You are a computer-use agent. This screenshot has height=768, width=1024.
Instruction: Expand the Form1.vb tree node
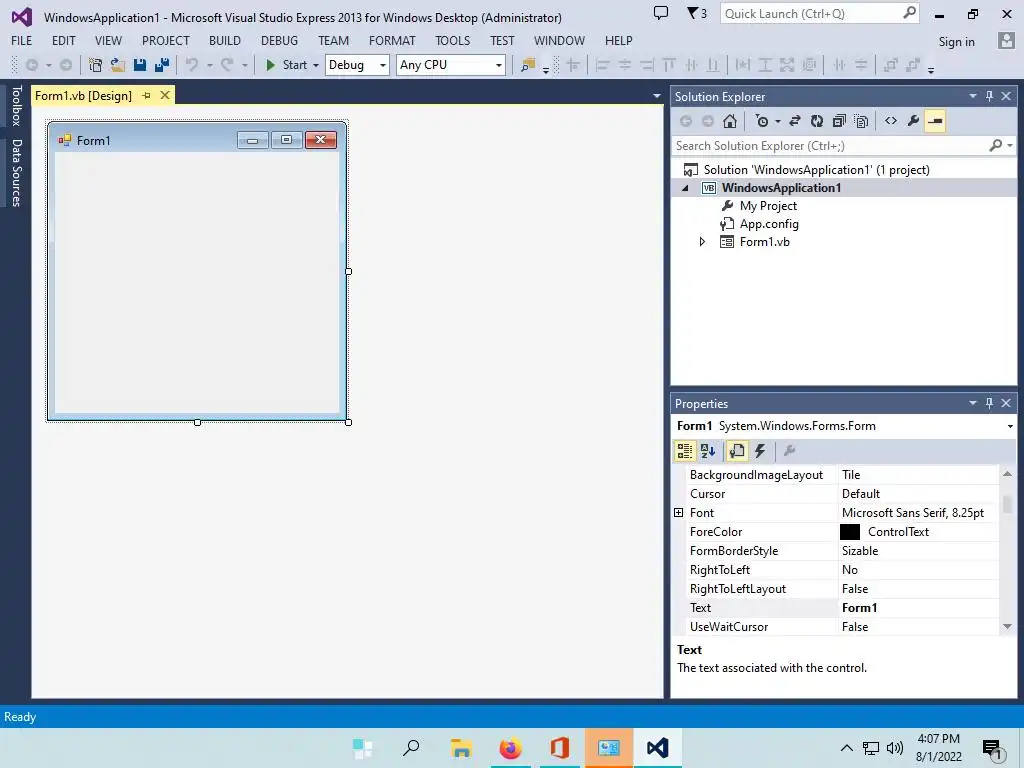[x=702, y=242]
